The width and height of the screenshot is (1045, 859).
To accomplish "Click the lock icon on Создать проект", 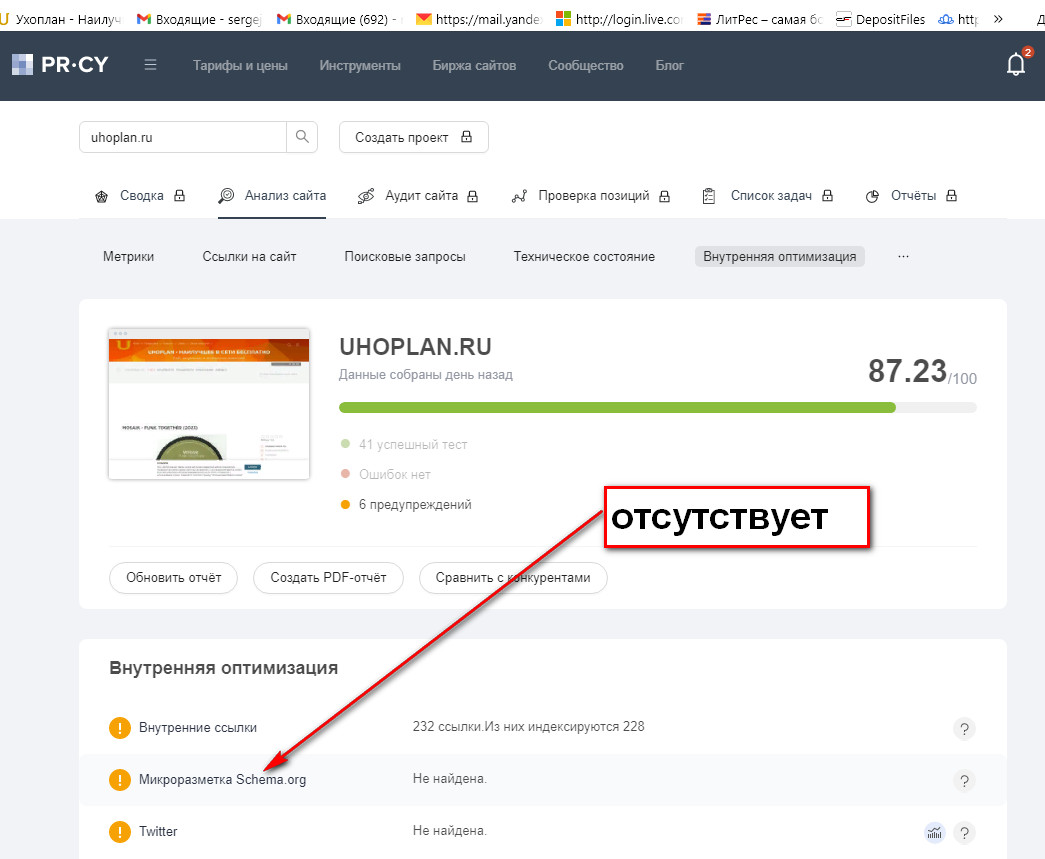I will [467, 137].
